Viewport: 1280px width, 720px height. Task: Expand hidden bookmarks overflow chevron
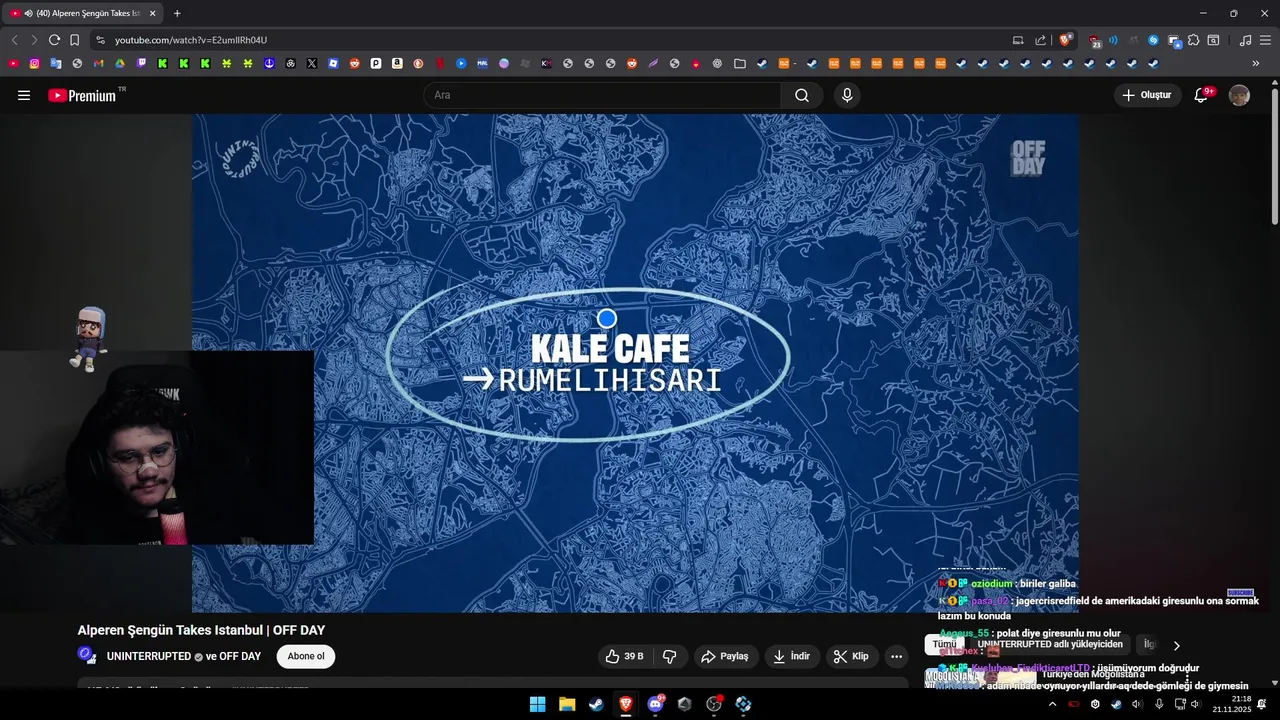point(1256,63)
